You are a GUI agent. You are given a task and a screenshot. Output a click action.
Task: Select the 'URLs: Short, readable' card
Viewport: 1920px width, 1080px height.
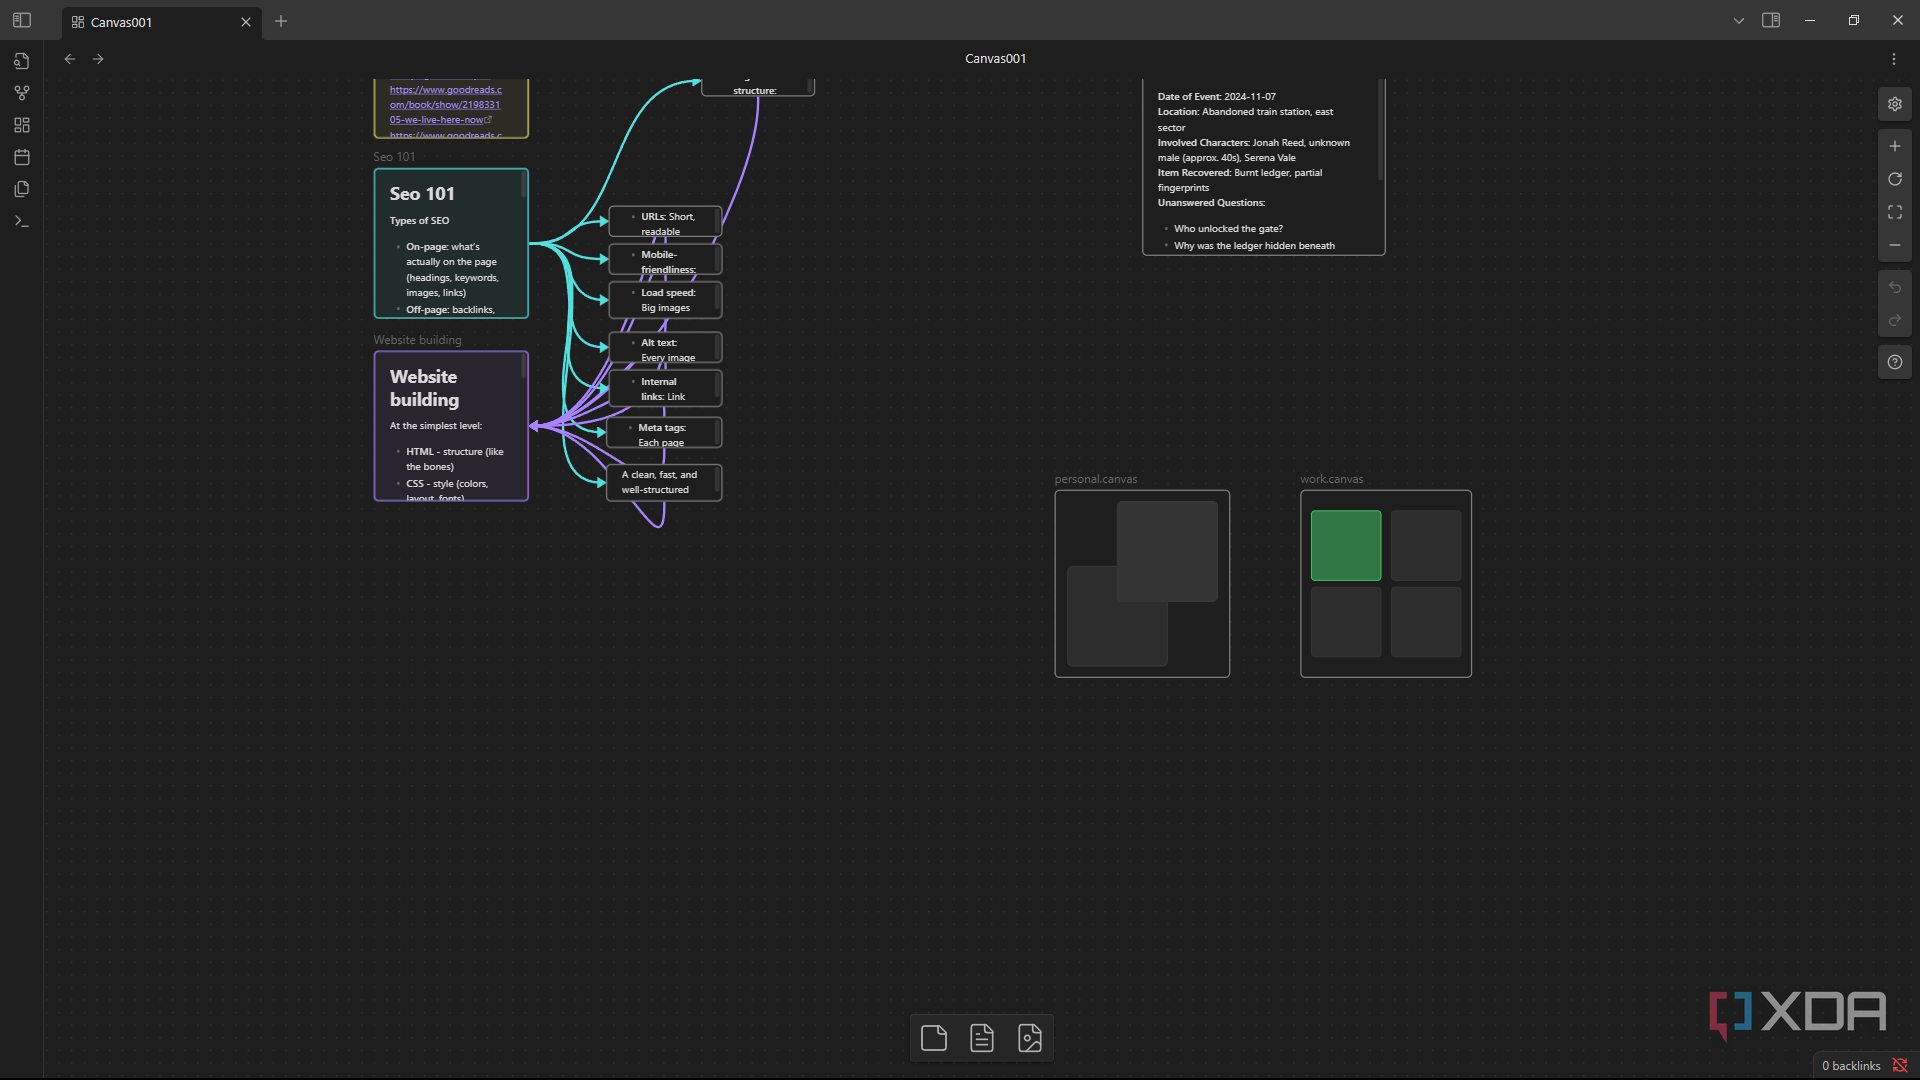tap(665, 222)
